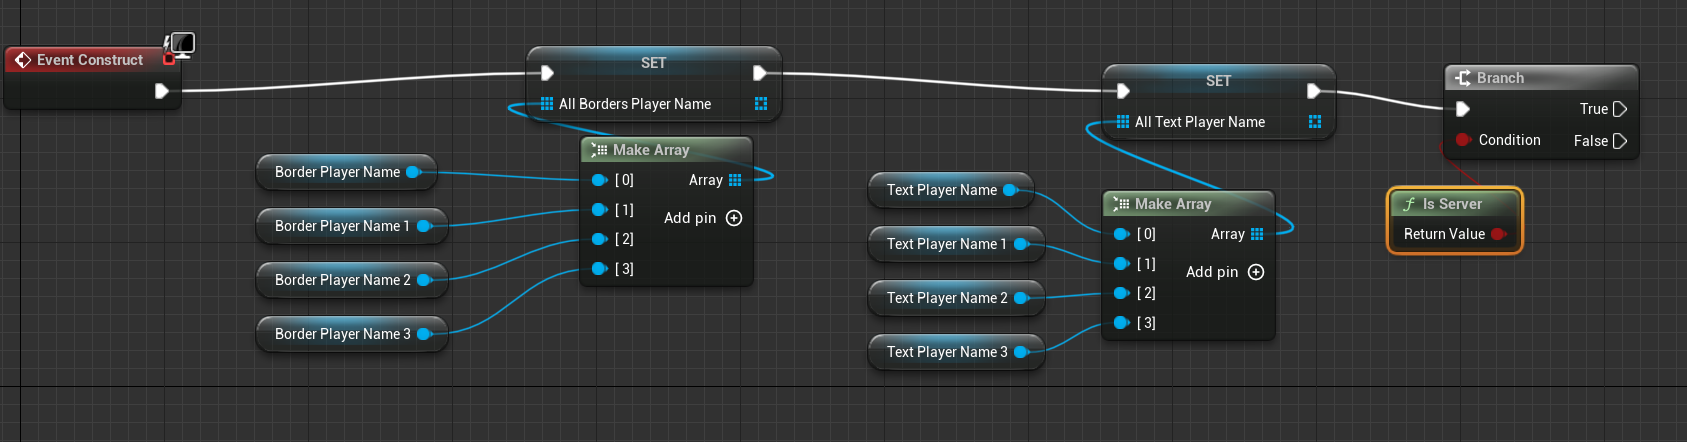Click the Branch True execution output pin
The height and width of the screenshot is (442, 1687).
pos(1620,109)
